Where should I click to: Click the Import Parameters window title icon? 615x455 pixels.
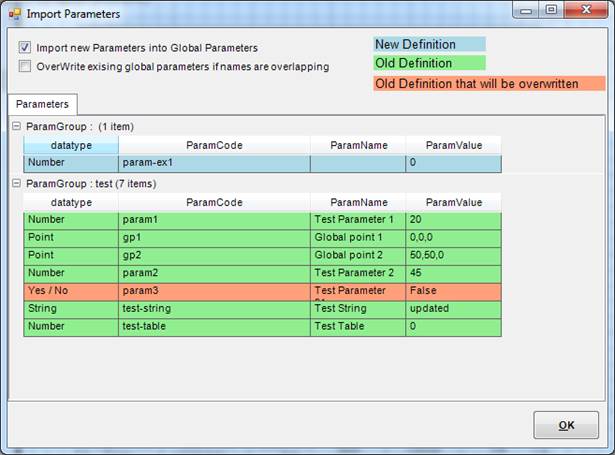[13, 14]
